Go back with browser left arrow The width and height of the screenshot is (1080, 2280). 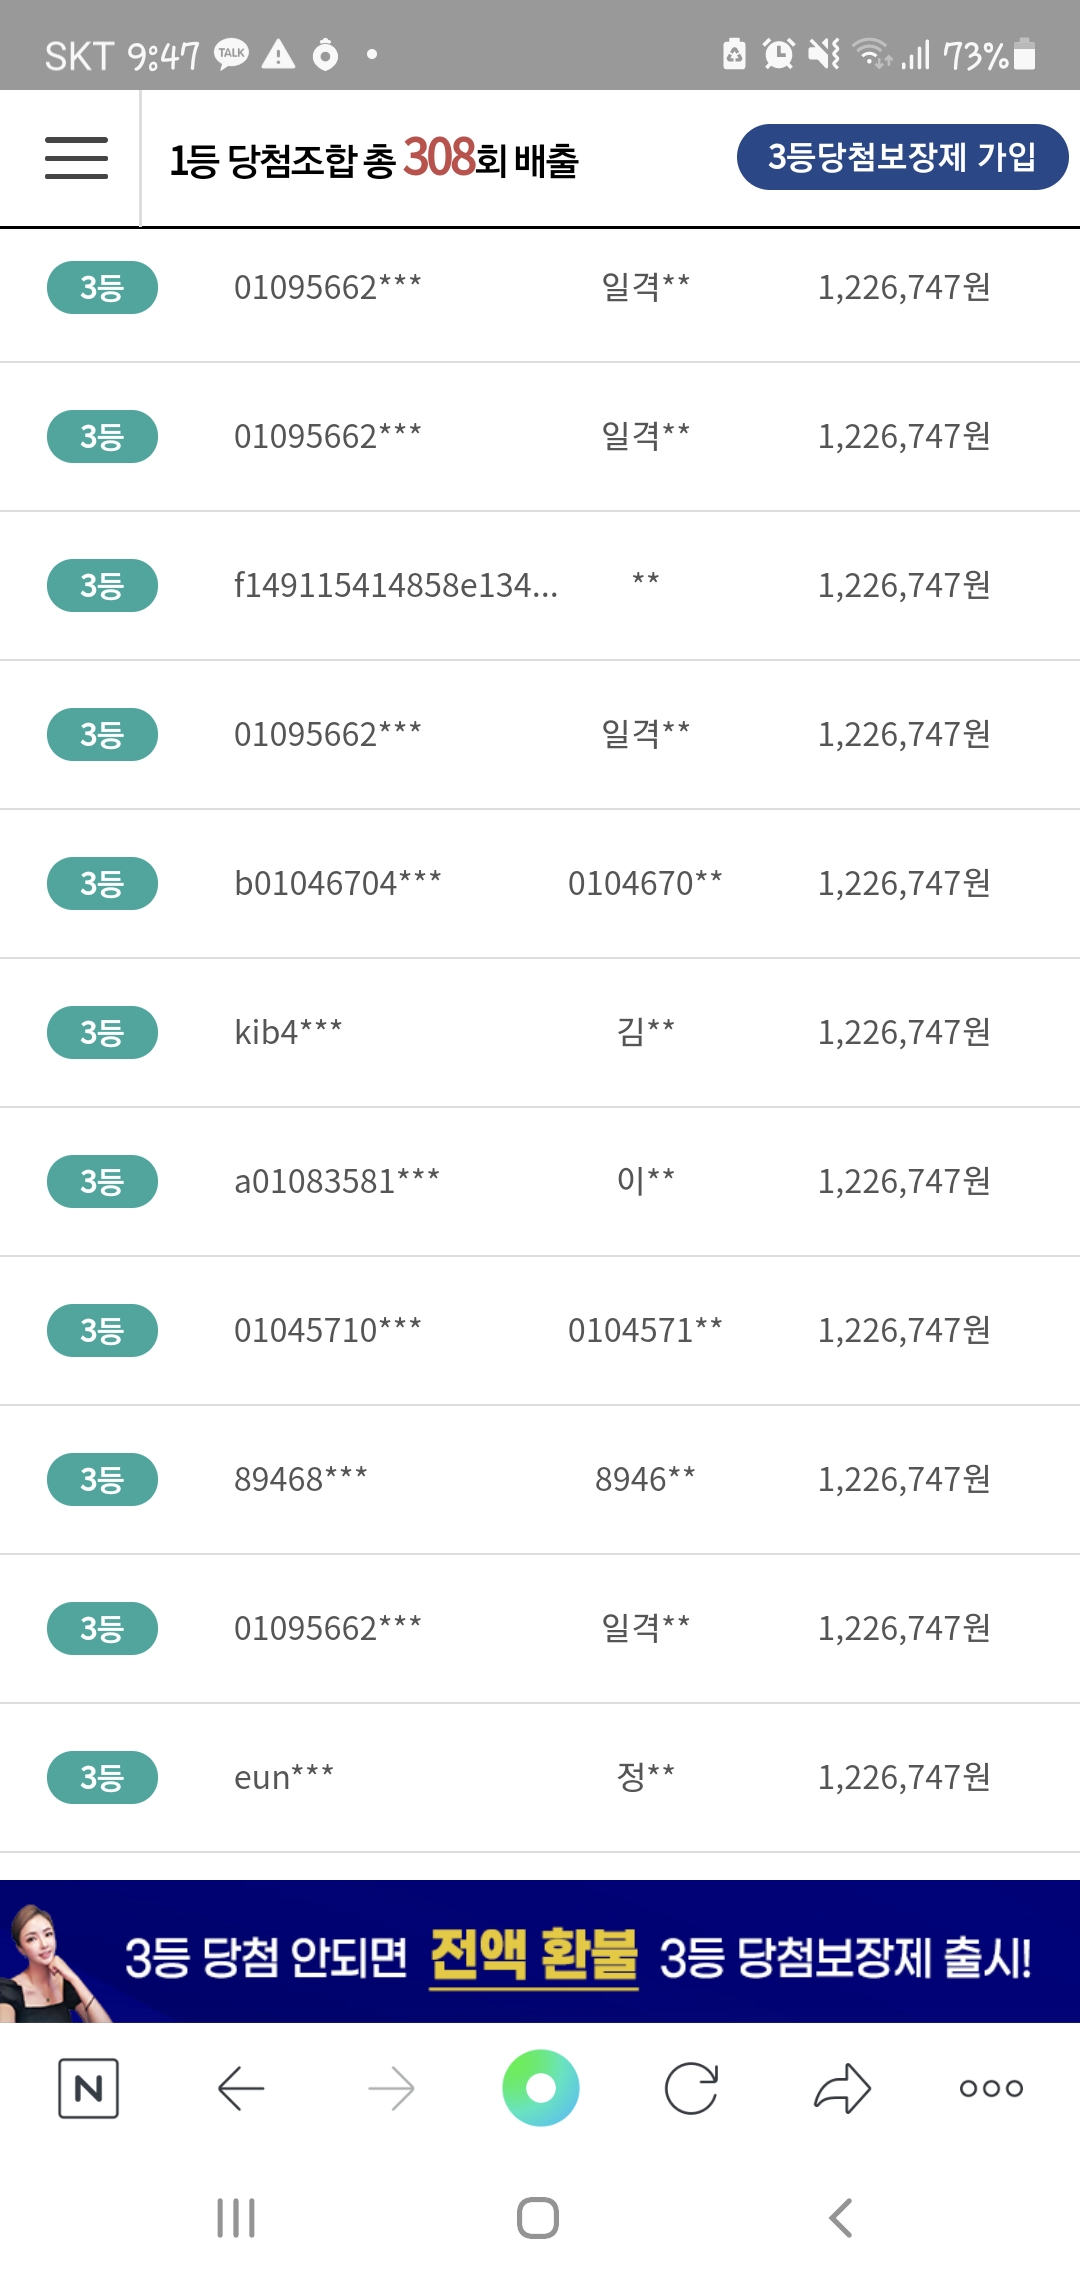tap(240, 2088)
